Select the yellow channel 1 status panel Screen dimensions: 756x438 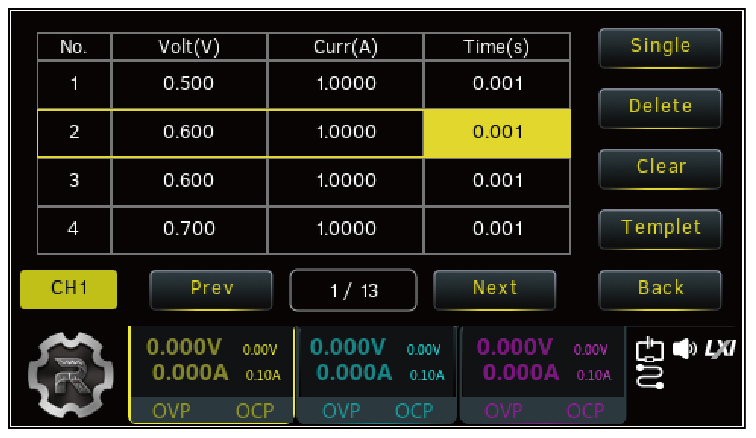coord(210,372)
